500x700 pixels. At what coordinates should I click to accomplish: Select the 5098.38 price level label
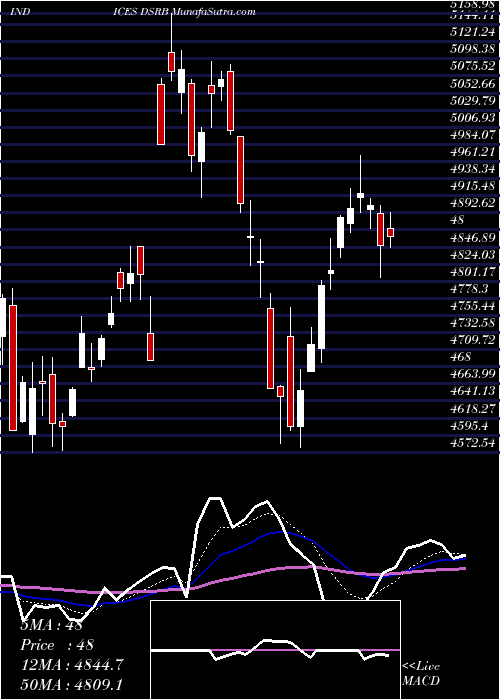tap(472, 49)
